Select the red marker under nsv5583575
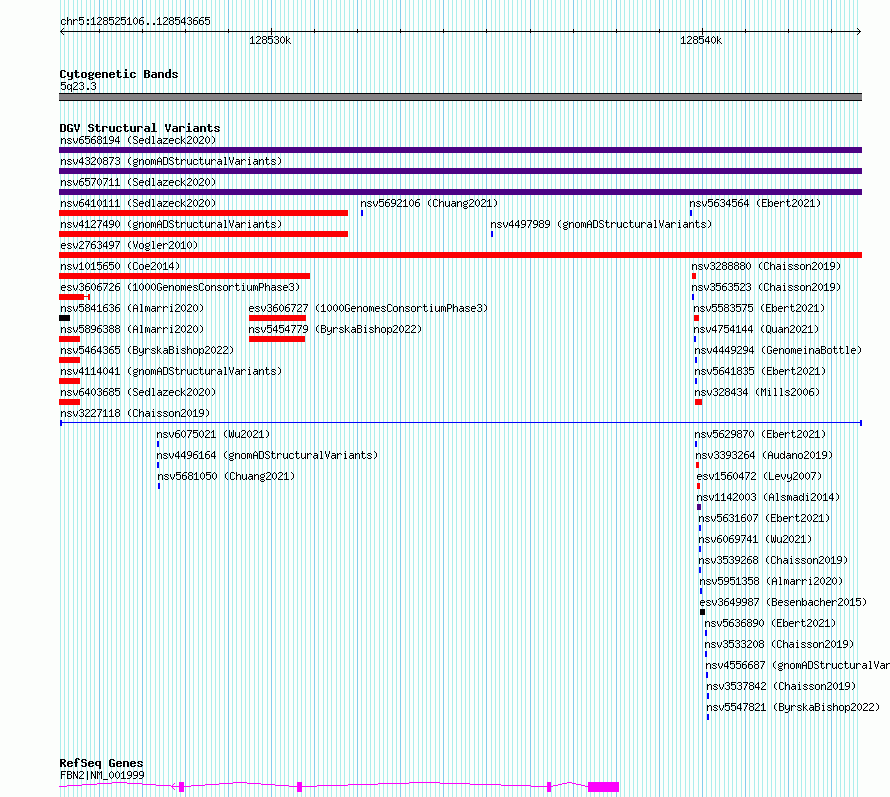Viewport: 890px width, 797px height. [x=696, y=318]
